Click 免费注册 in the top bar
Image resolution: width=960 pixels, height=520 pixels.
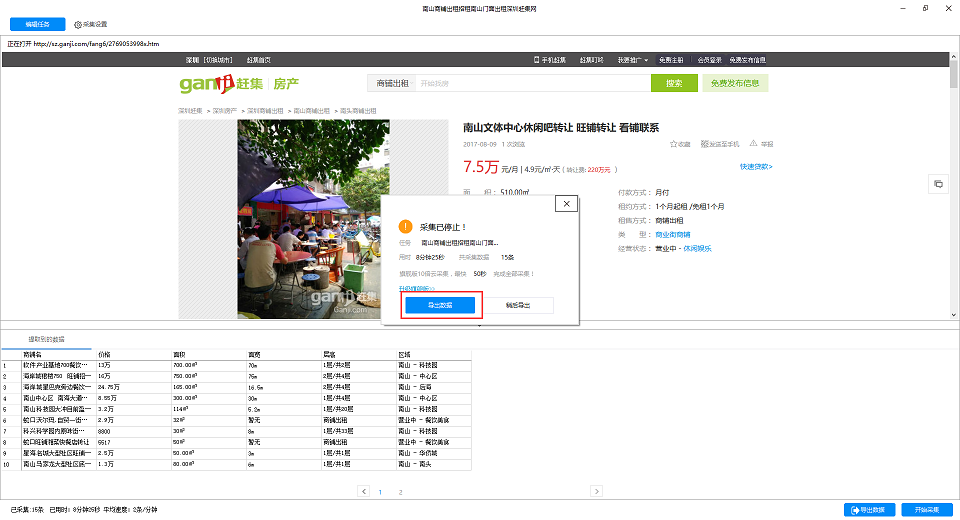(x=671, y=60)
